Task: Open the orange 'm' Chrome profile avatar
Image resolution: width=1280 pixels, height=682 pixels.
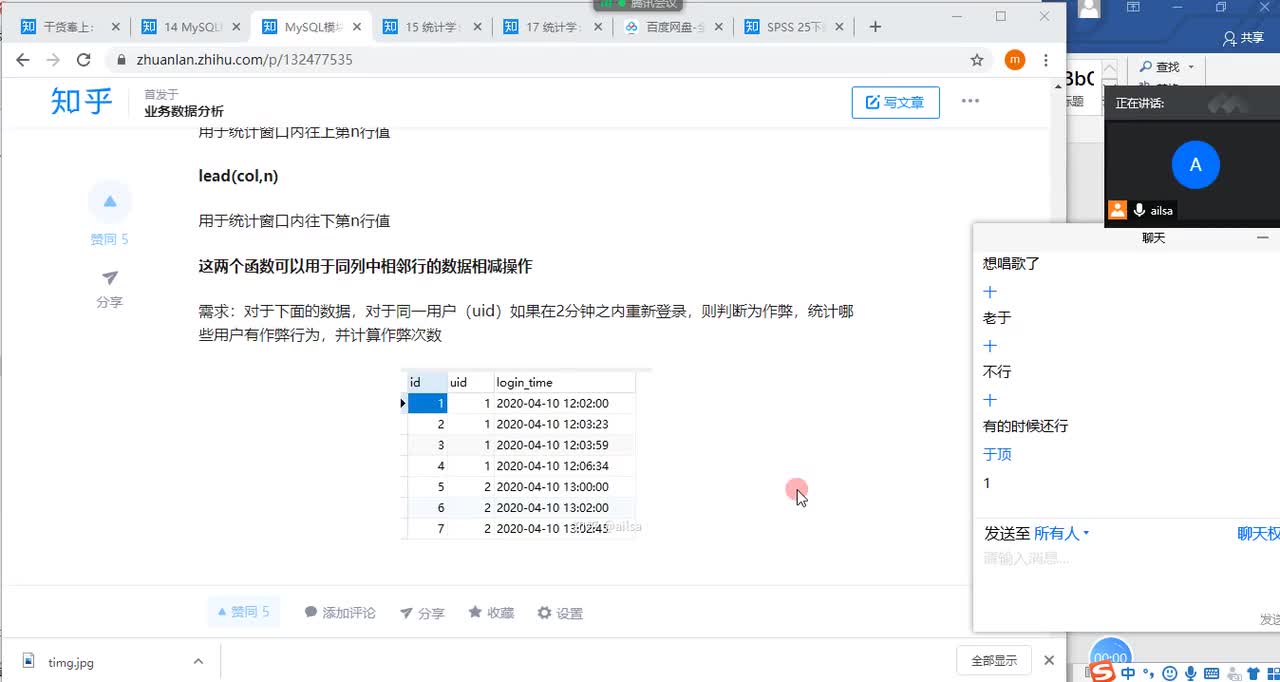Action: point(1015,60)
